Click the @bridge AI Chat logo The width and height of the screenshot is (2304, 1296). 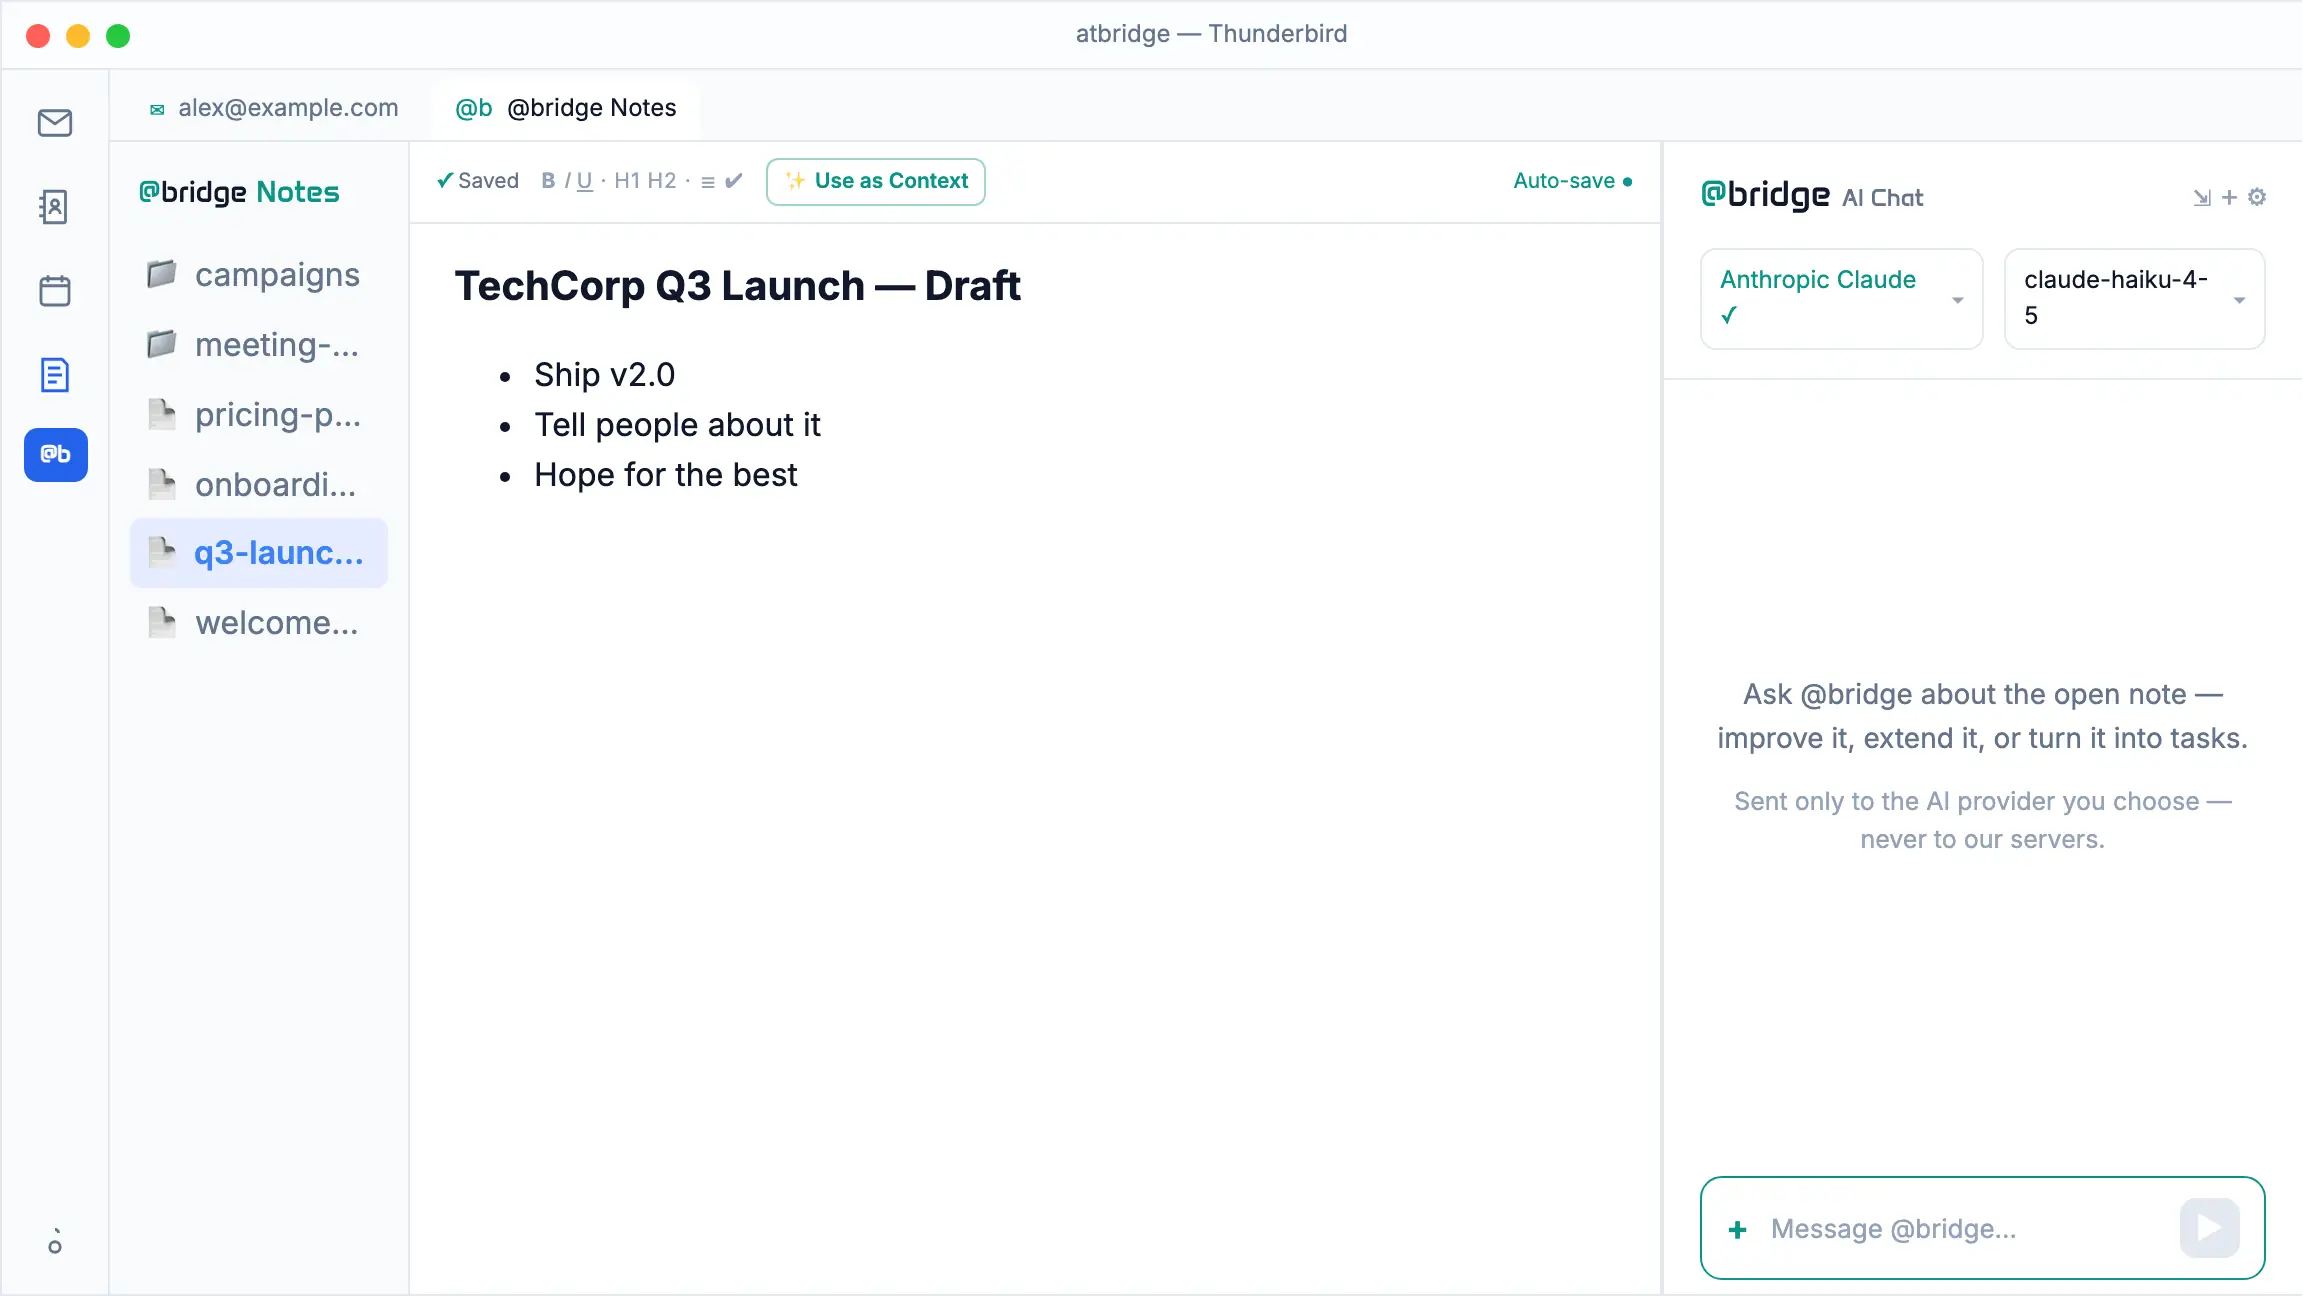point(1812,195)
